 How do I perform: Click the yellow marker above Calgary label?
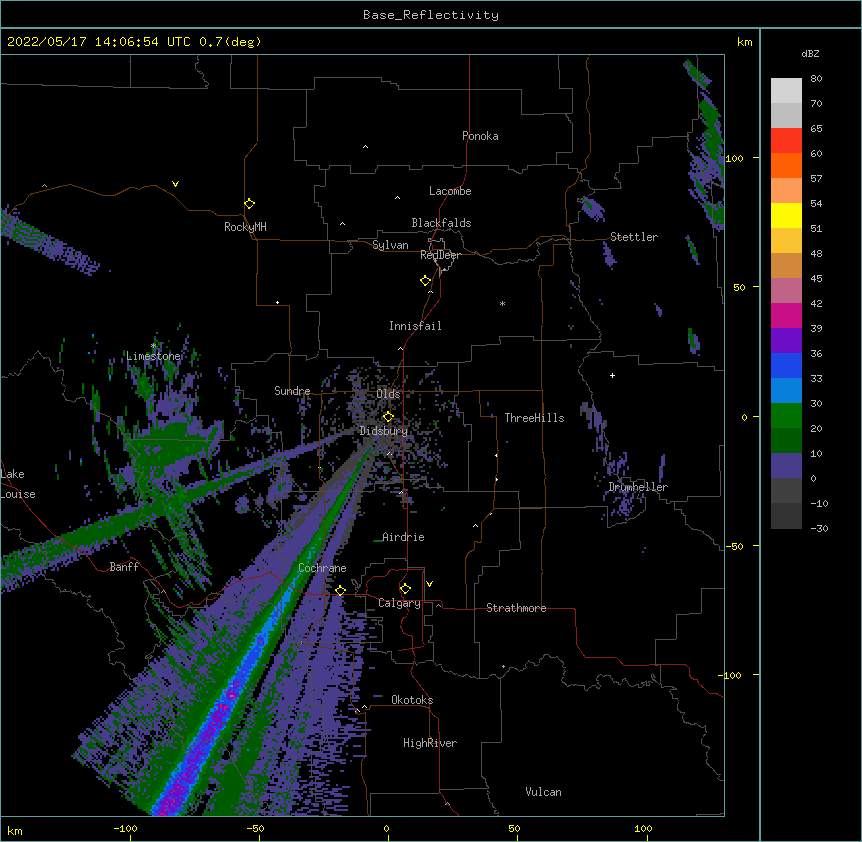405,589
